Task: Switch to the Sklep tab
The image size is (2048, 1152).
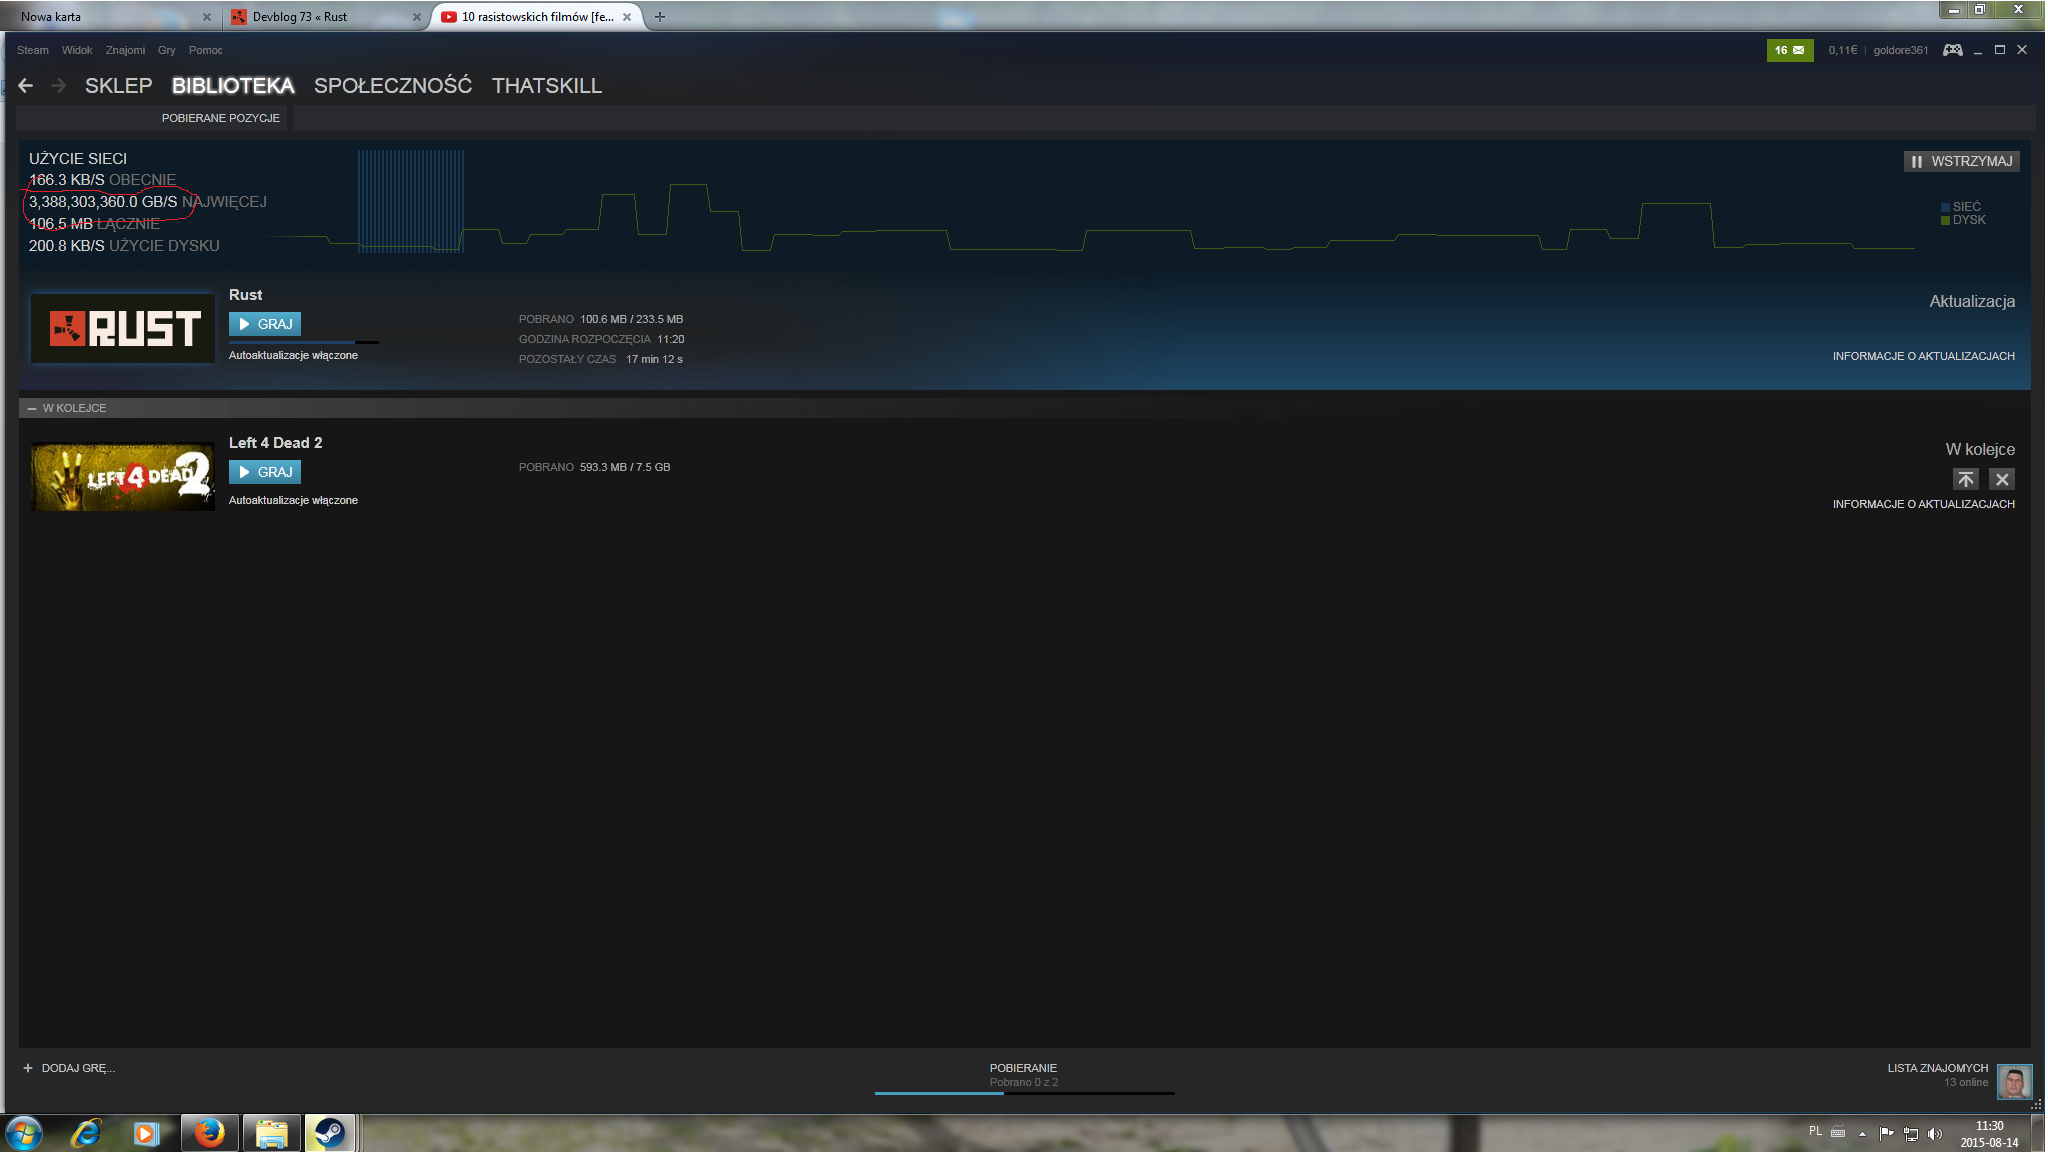Action: (x=118, y=86)
